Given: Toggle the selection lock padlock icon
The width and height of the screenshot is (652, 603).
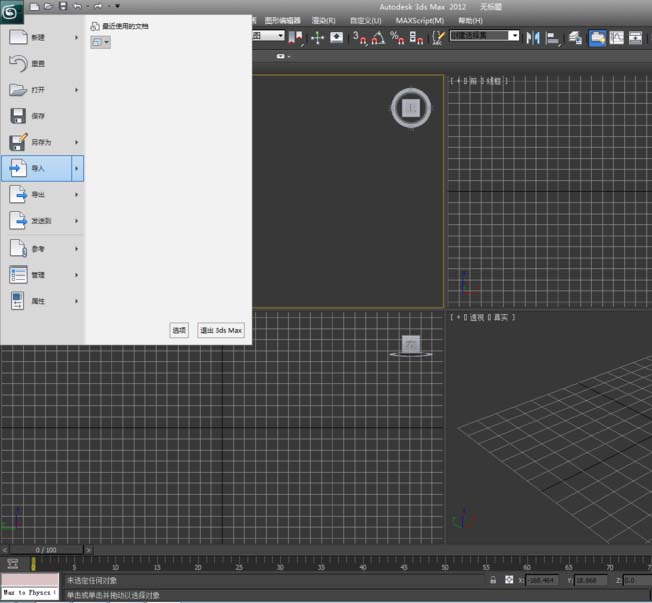Looking at the screenshot, I should (492, 580).
